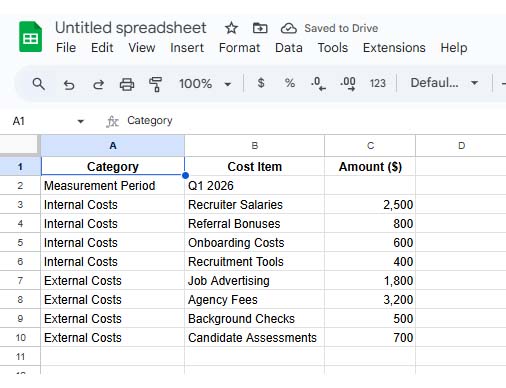506x388 pixels.
Task: Click the cloud Saved to Drive icon
Action: [289, 28]
